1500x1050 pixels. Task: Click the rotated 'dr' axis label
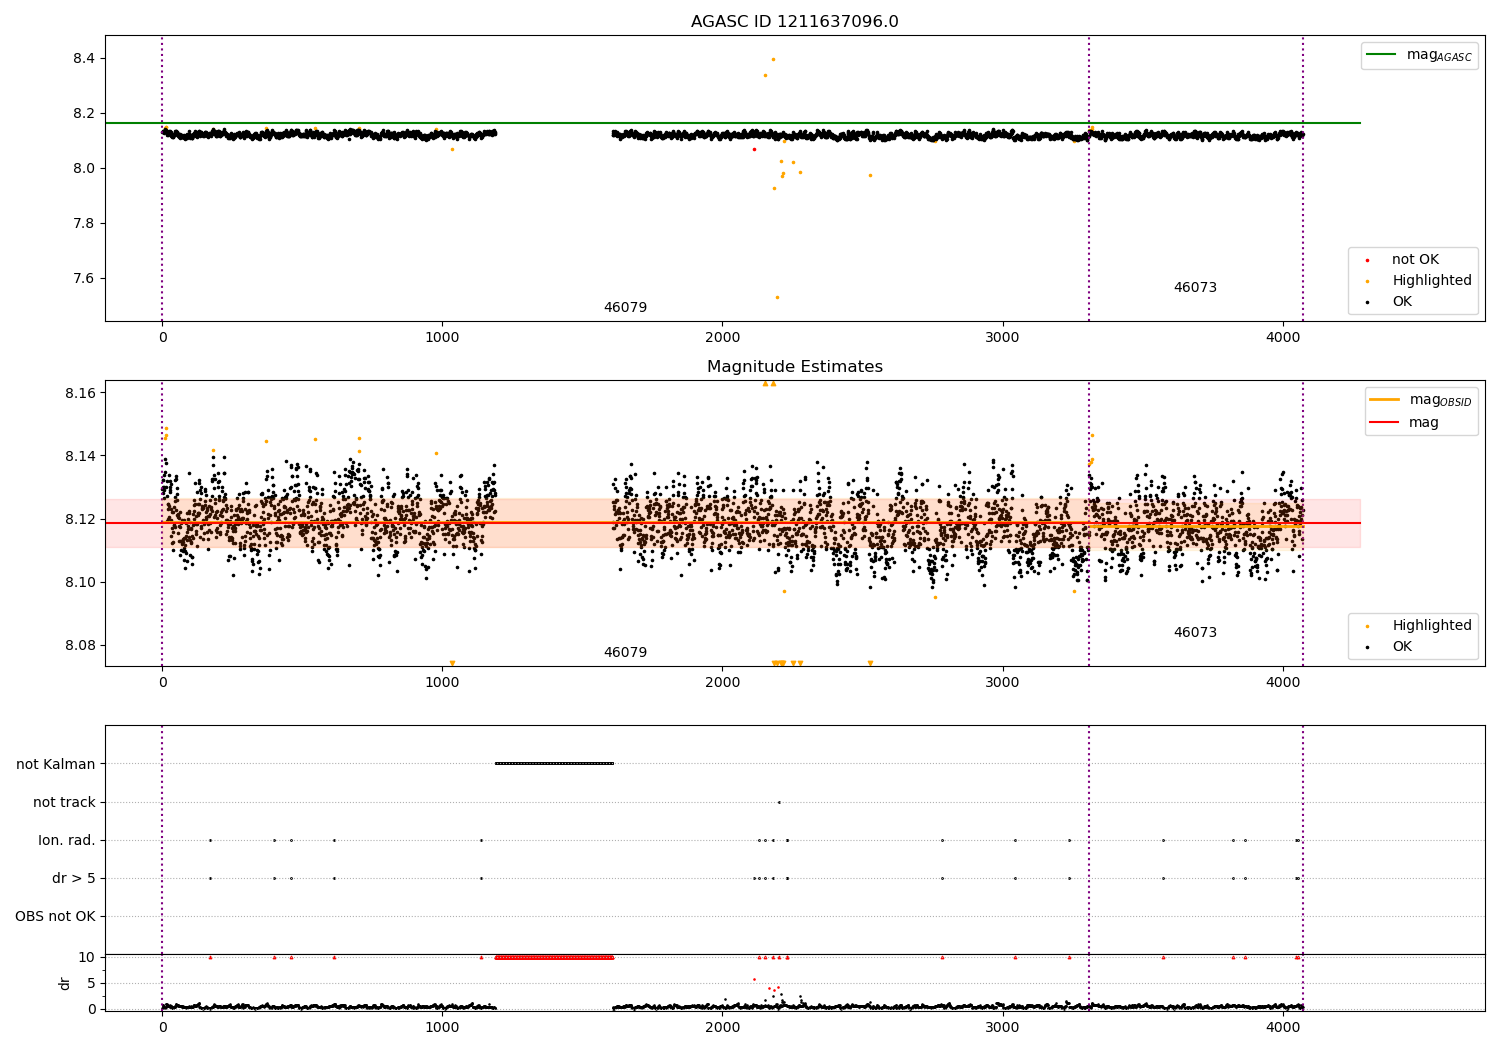point(65,983)
